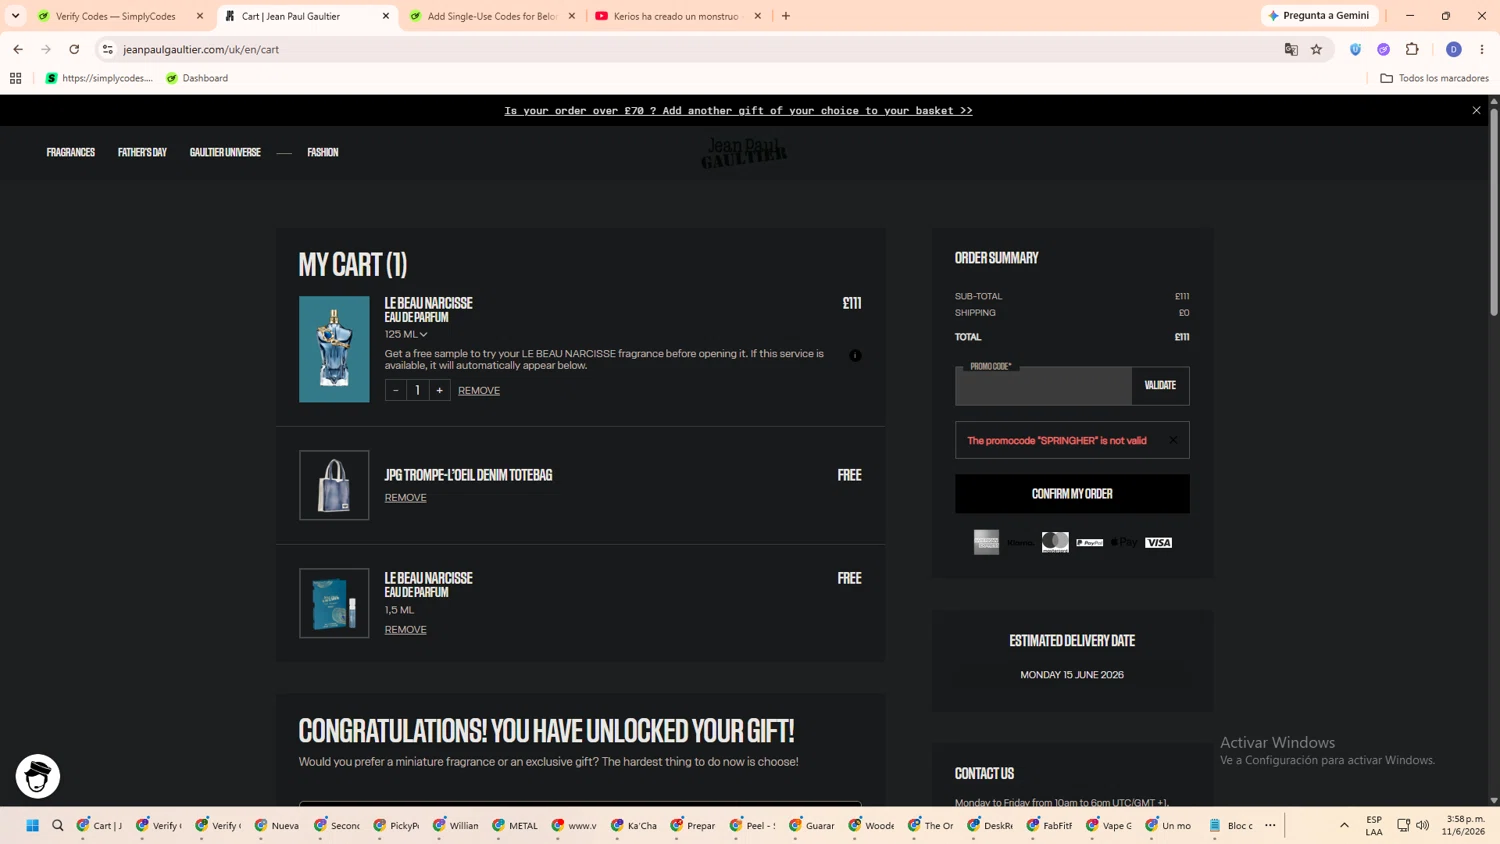
Task: Open the simplycodes bookmark
Action: [x=99, y=78]
